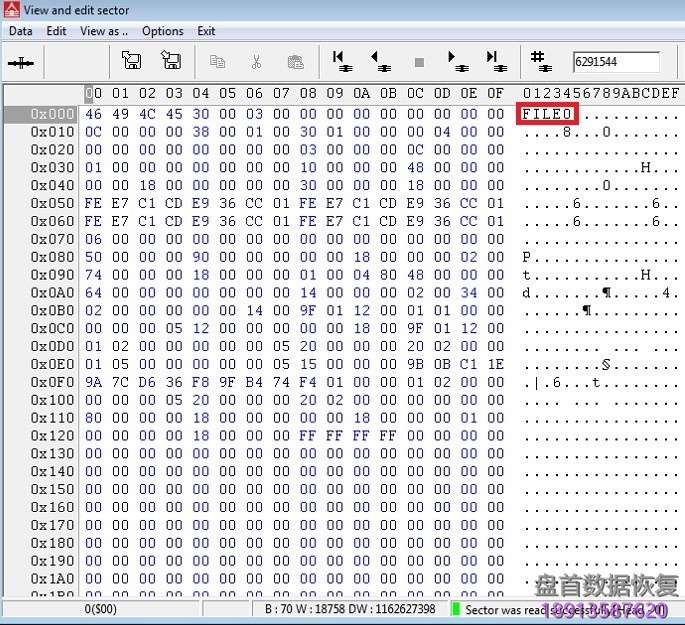Click the 0F column header
Viewport: 685px width, 625px height.
tap(495, 93)
